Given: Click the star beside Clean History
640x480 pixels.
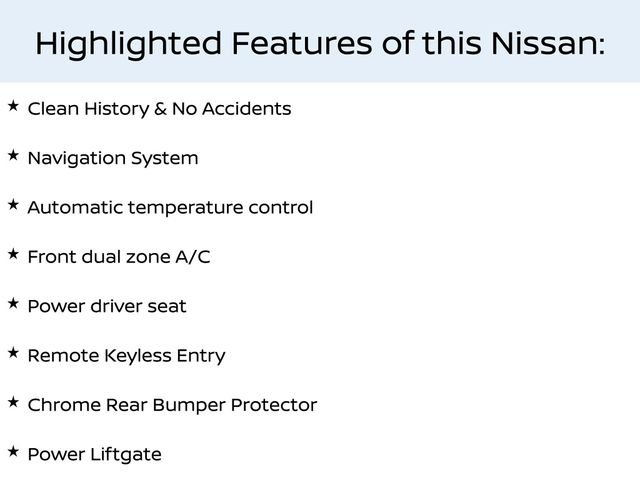Looking at the screenshot, I should 13,105.
